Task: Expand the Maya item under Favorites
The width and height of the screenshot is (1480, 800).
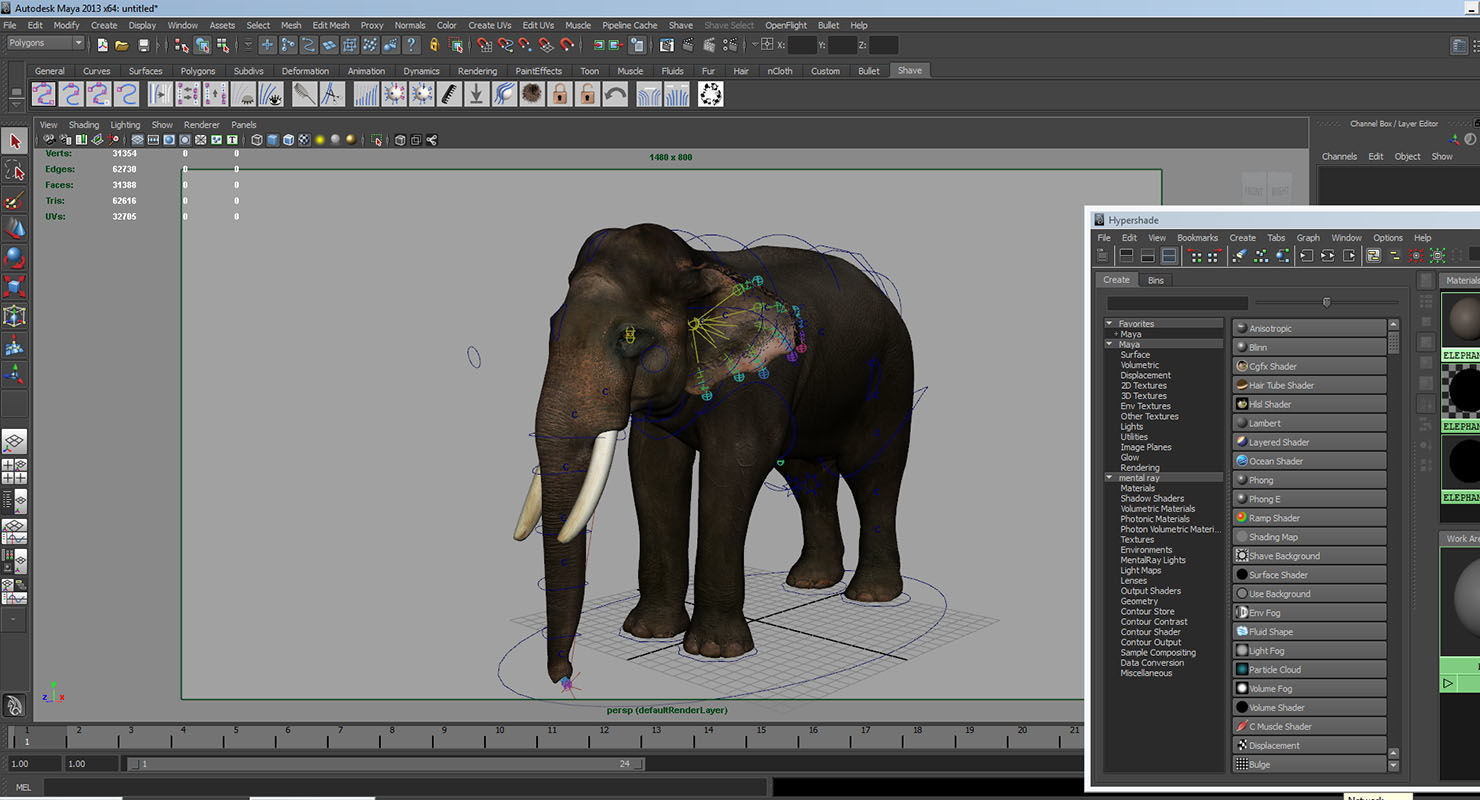Action: (1116, 334)
